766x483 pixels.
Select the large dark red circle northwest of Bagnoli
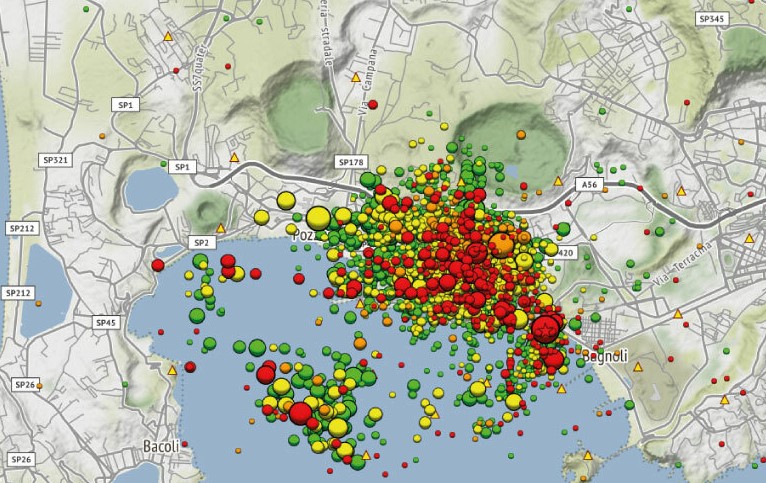(546, 327)
